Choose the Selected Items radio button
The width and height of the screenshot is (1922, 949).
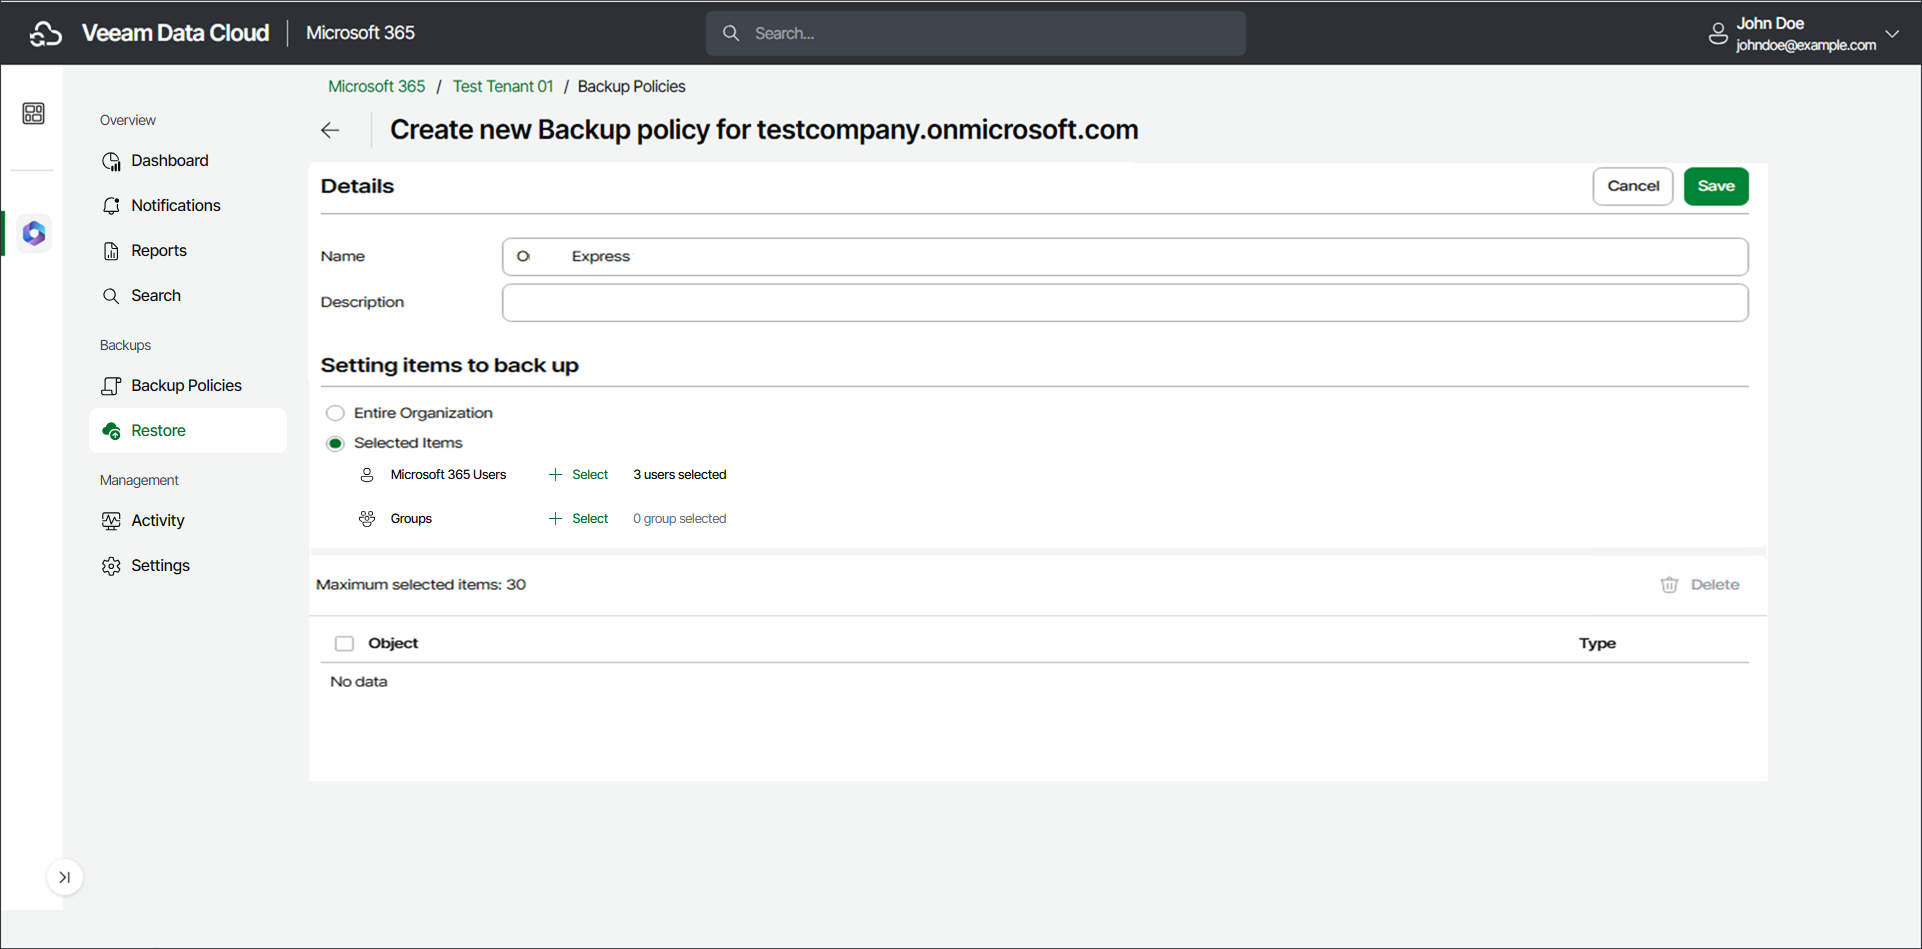tap(335, 443)
